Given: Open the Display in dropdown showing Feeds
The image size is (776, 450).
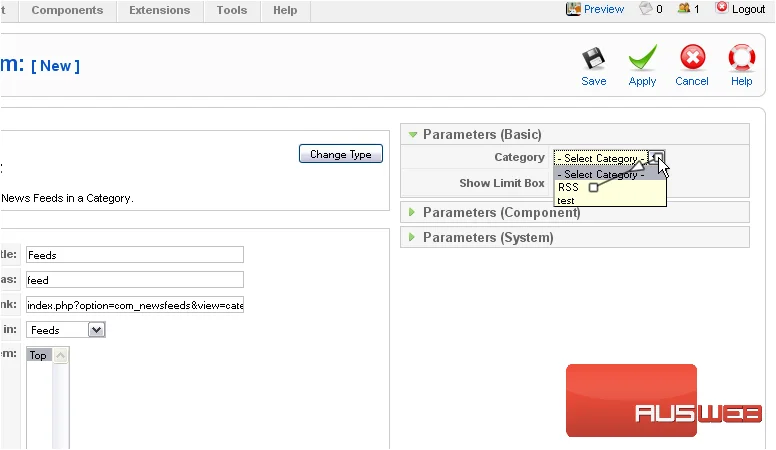Looking at the screenshot, I should point(66,330).
